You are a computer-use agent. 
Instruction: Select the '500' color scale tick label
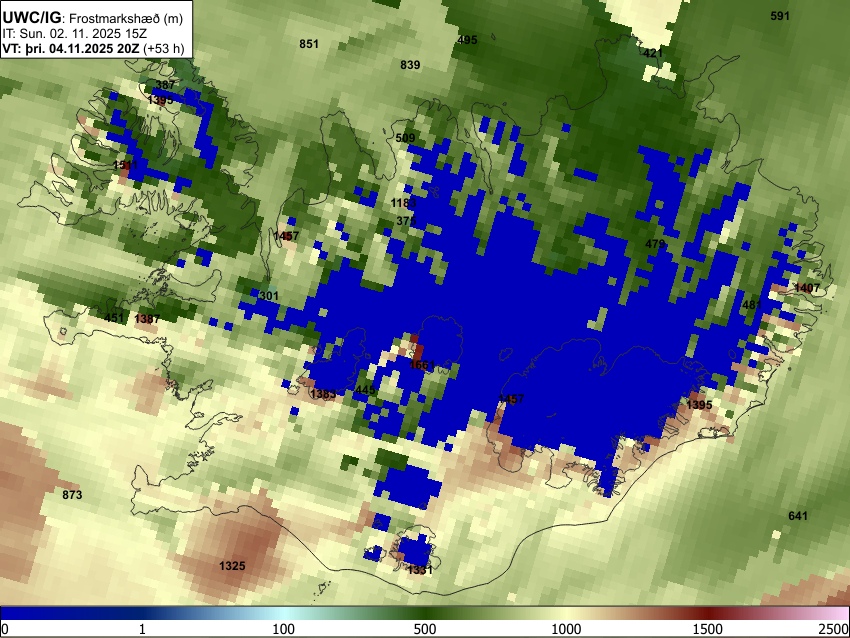point(425,629)
